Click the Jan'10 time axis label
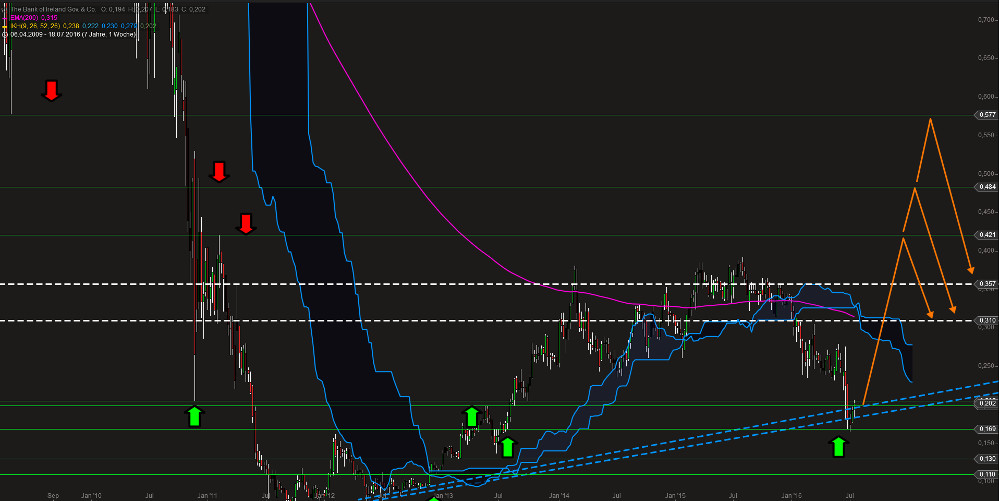The width and height of the screenshot is (1000, 501). pyautogui.click(x=91, y=495)
